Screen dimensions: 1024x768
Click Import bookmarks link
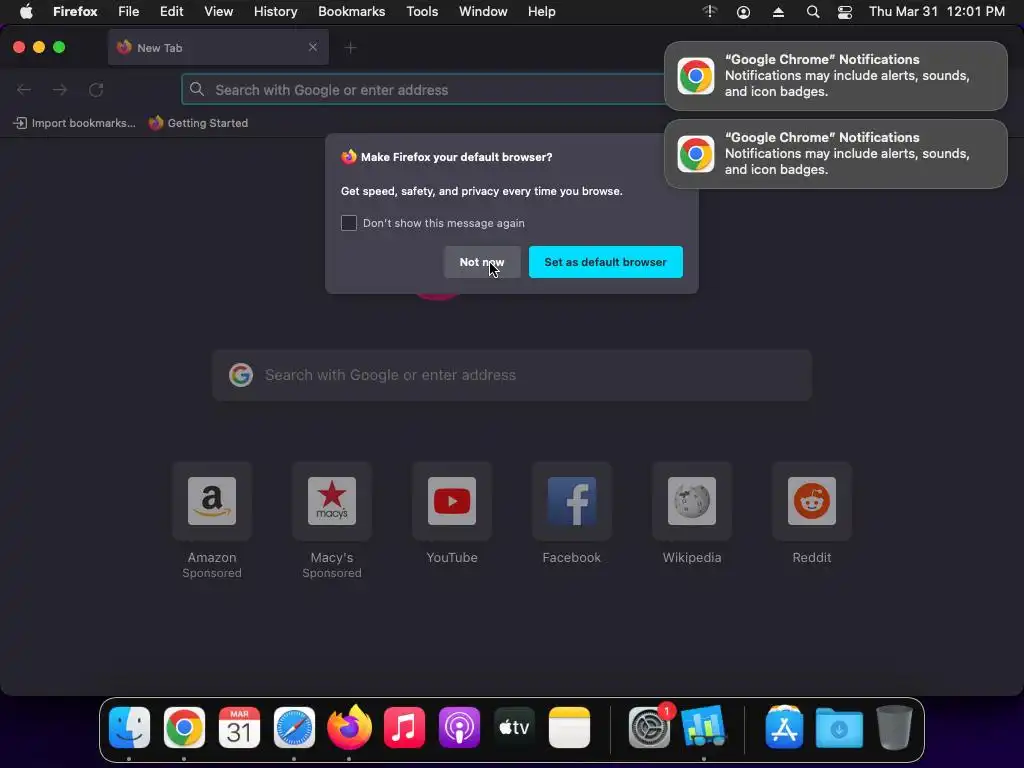coord(74,123)
